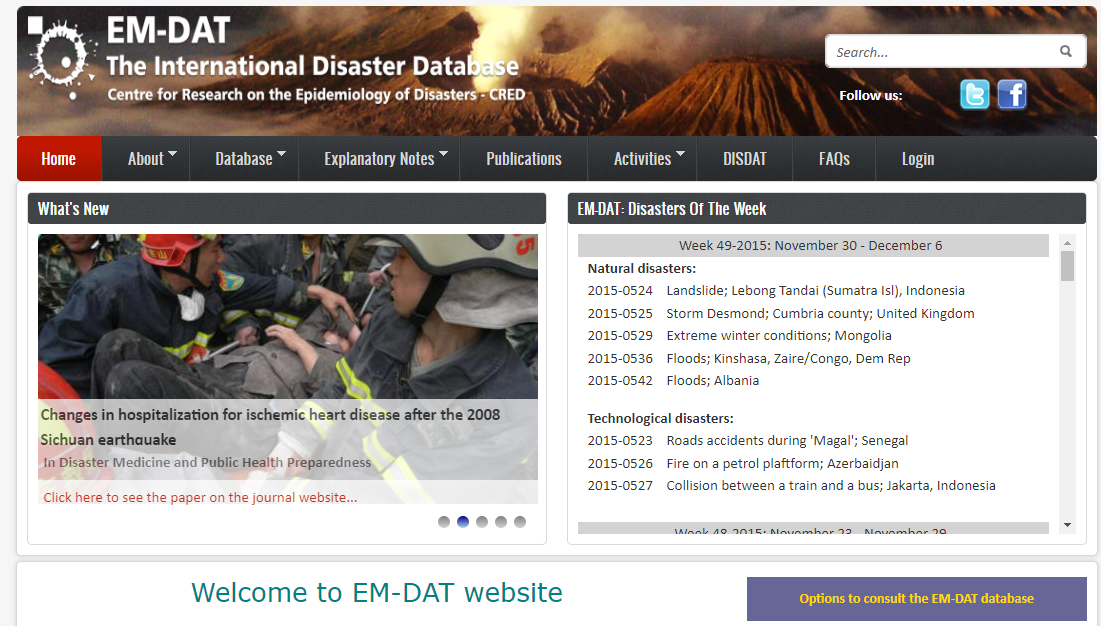1101x626 pixels.
Task: Click 'EM-DAT: Disasters Of The Week' header
Action: click(826, 208)
